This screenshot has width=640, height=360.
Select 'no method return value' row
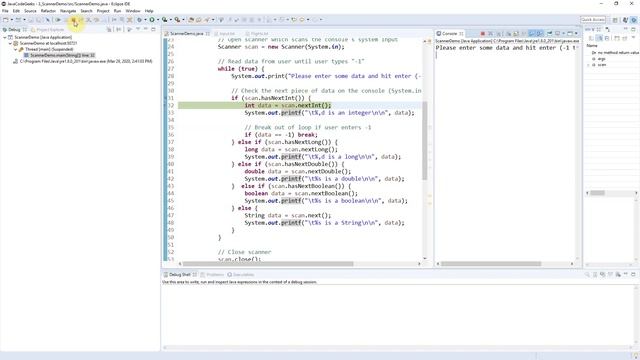(616, 53)
